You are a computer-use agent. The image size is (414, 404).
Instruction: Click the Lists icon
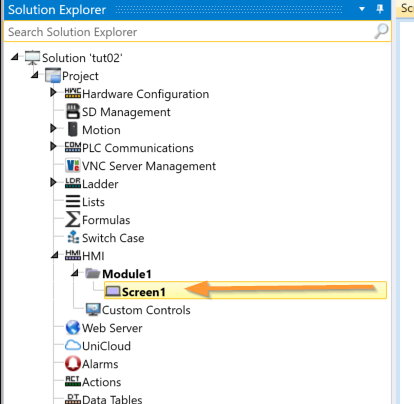click(x=73, y=201)
